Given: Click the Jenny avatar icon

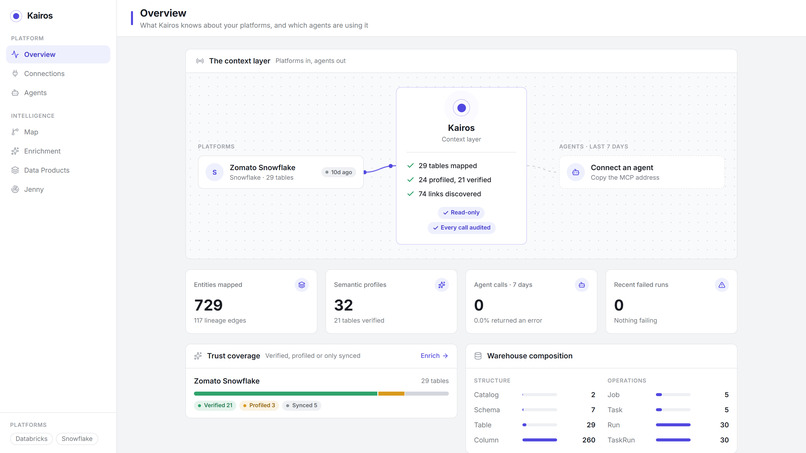Looking at the screenshot, I should click(15, 189).
